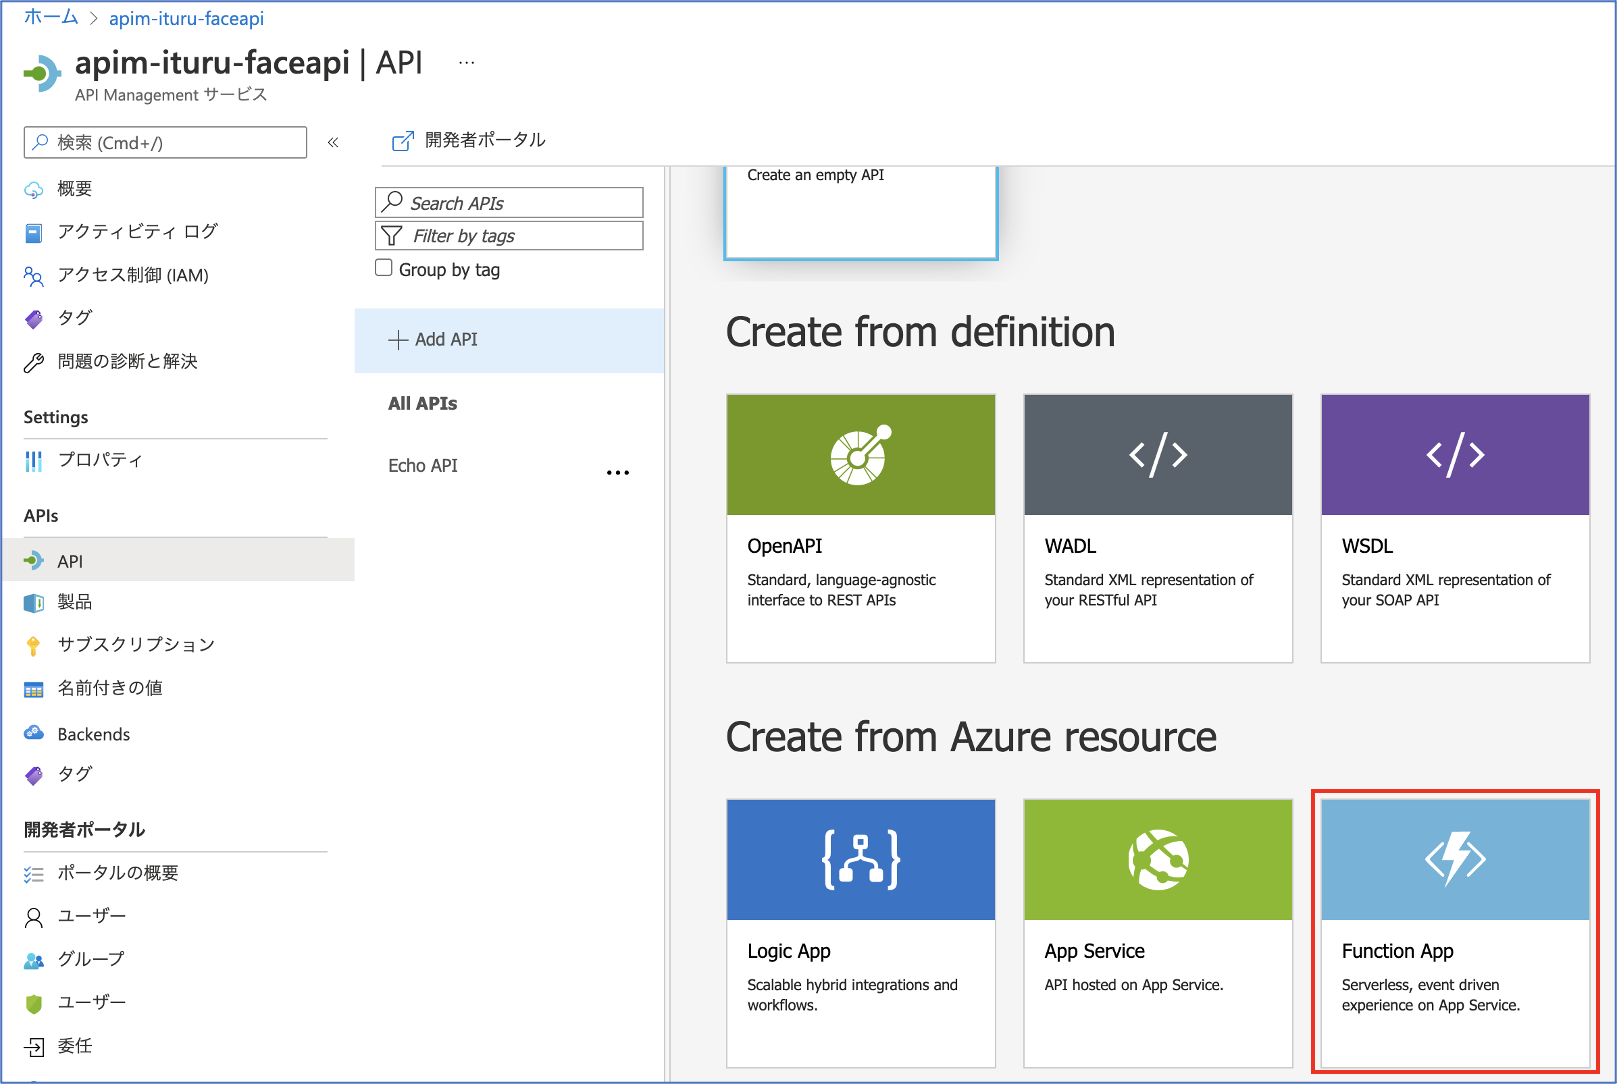This screenshot has width=1618, height=1084.
Task: Click the shield icon next to ユーザー
Action: point(34,1003)
